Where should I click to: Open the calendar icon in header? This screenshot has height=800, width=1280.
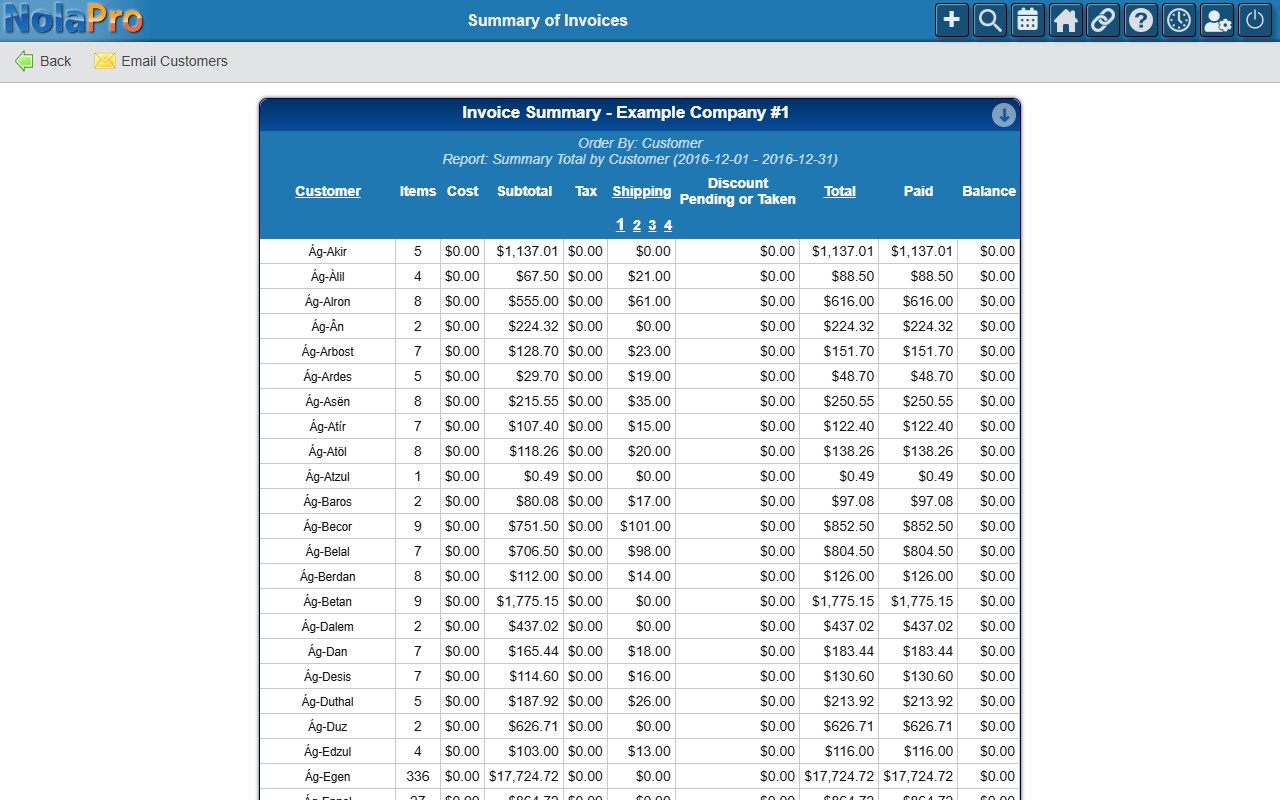pos(1028,20)
